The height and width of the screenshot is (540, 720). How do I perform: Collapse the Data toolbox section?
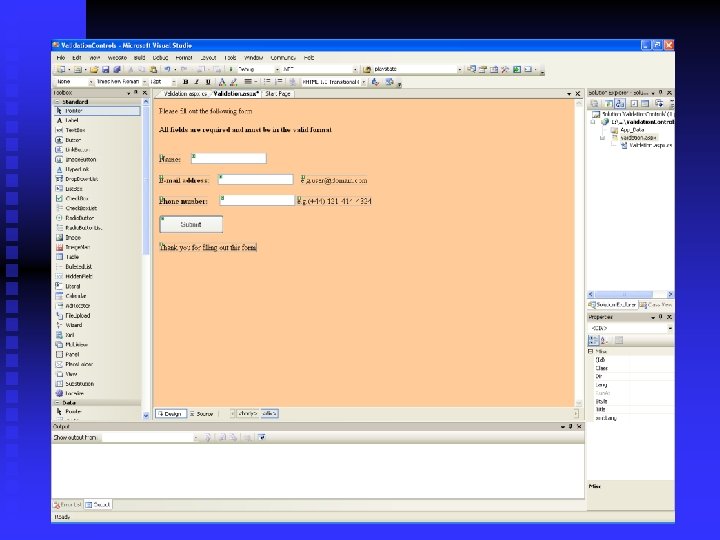58,403
